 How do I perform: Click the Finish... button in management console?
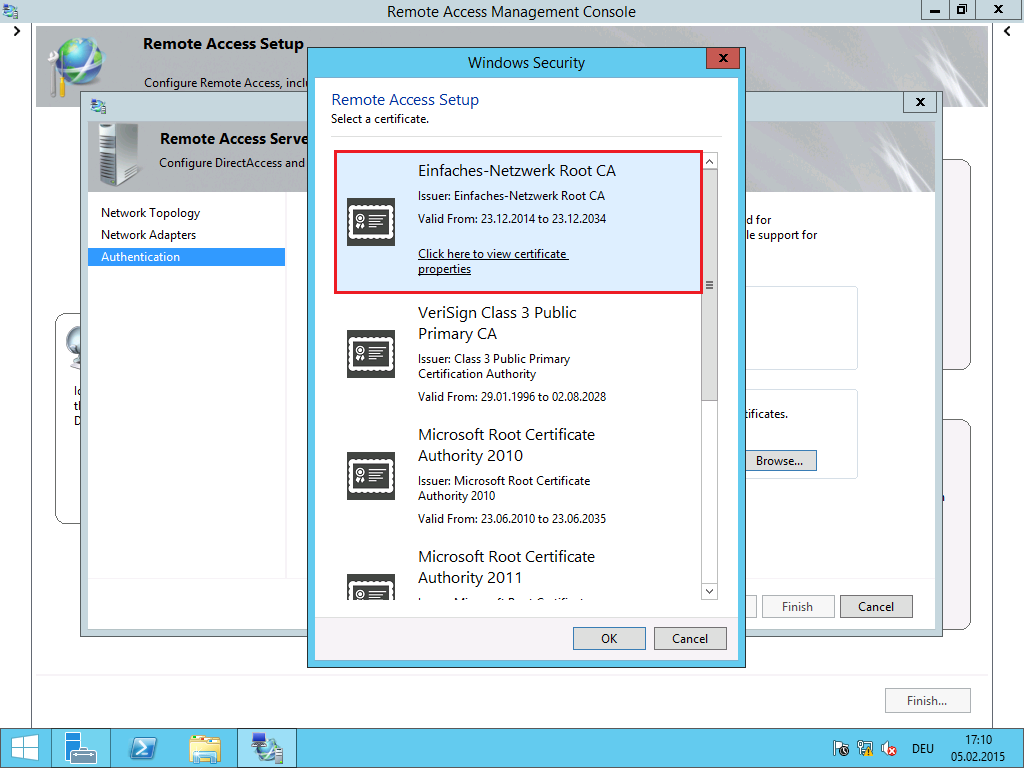coord(927,701)
